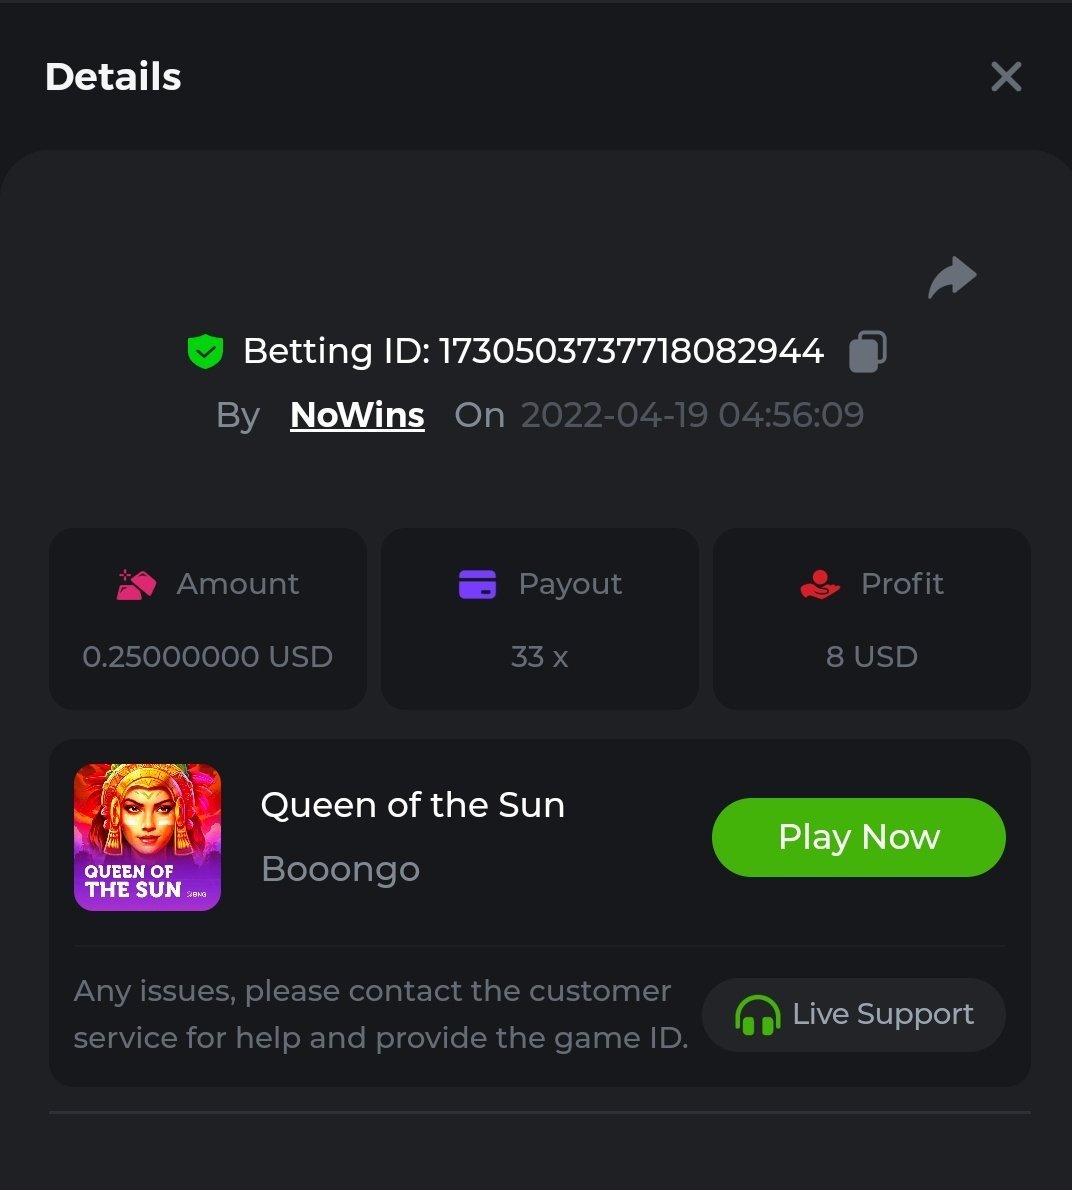Click the purple Payout card icon

pos(477,584)
